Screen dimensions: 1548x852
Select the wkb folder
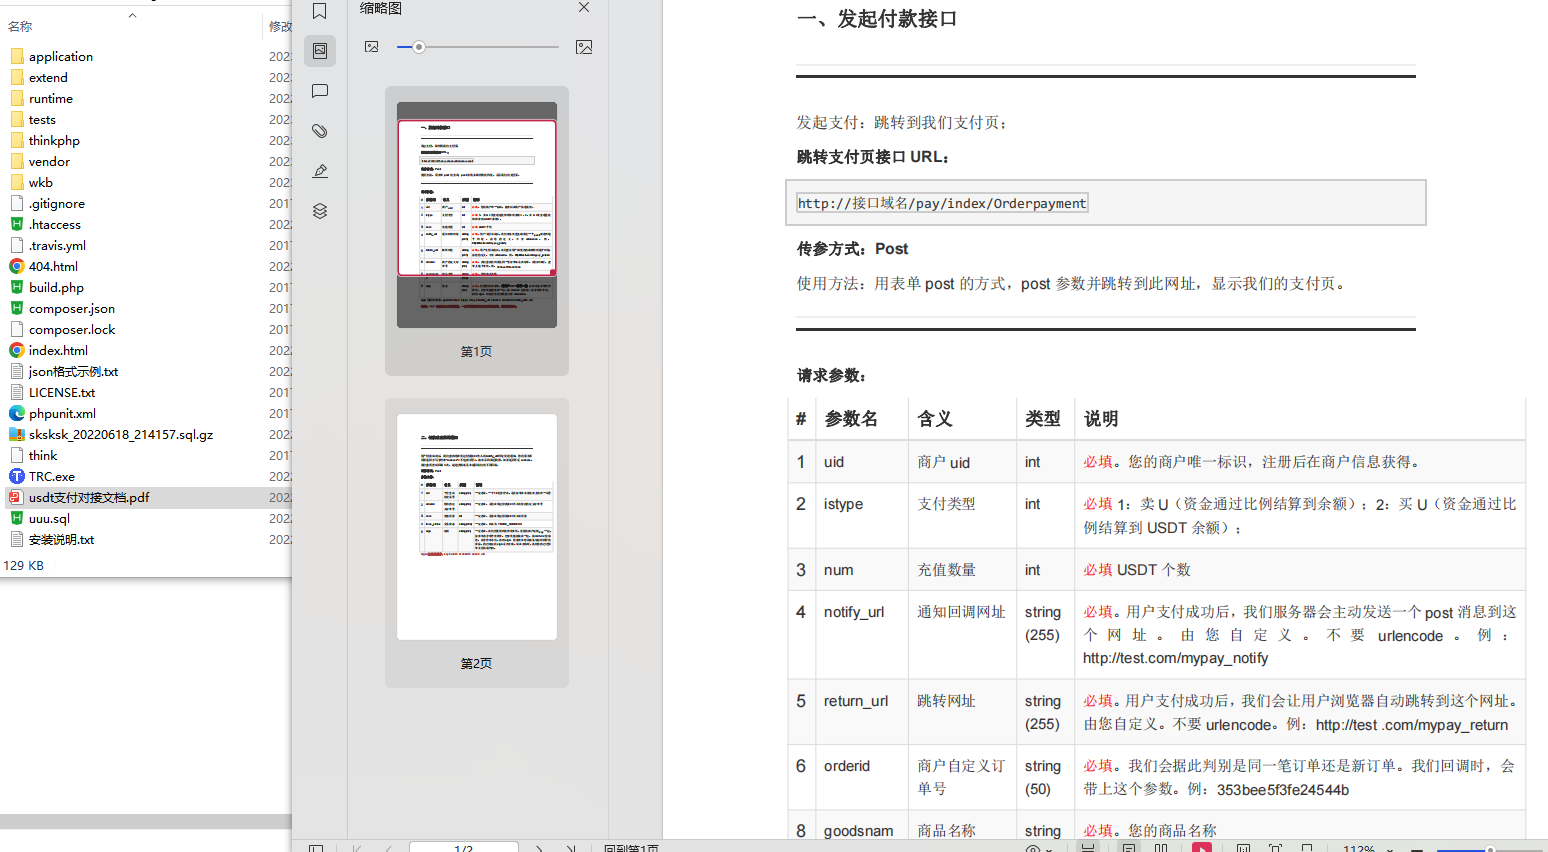click(40, 183)
